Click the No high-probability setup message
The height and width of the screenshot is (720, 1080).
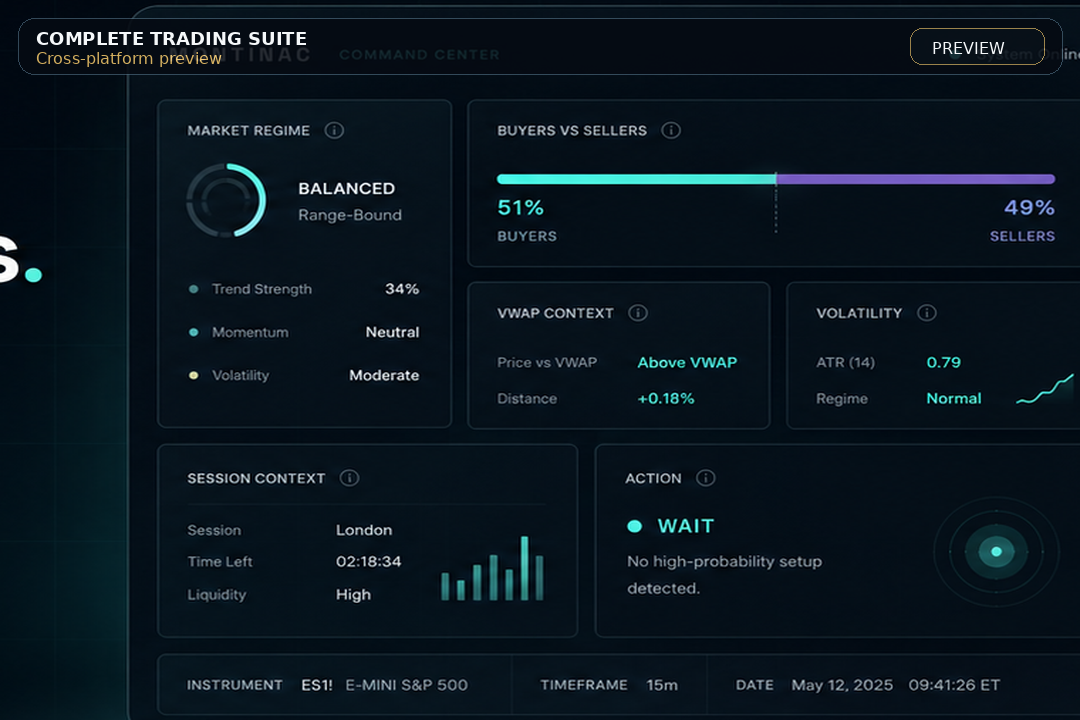(x=725, y=575)
